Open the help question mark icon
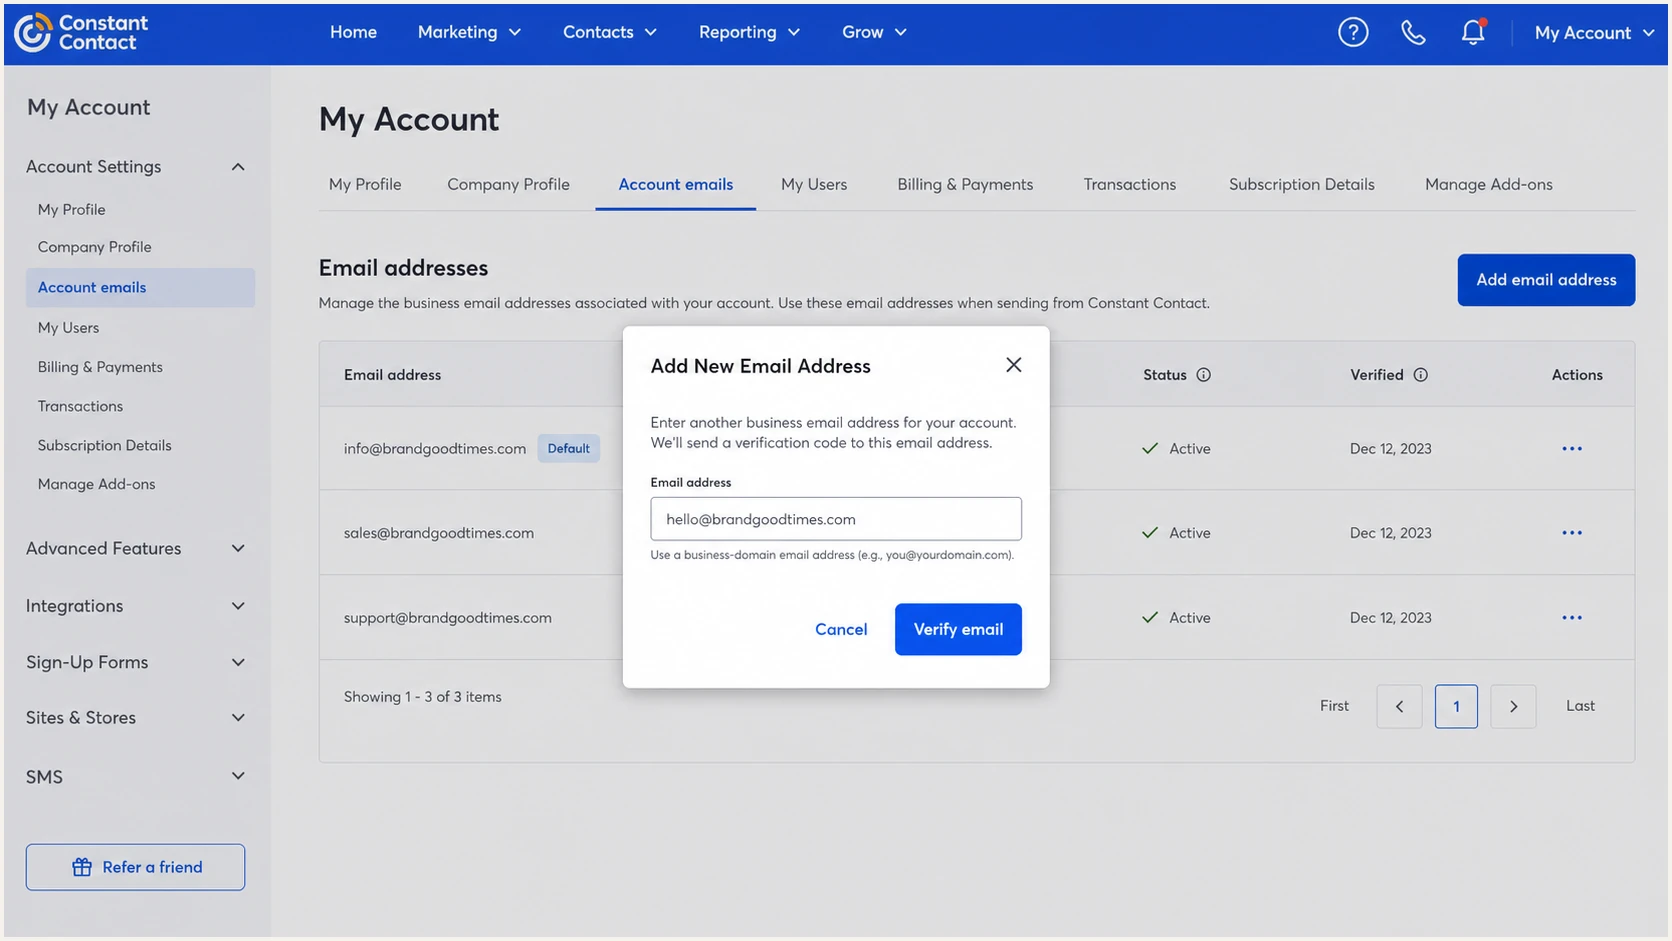 coord(1353,32)
